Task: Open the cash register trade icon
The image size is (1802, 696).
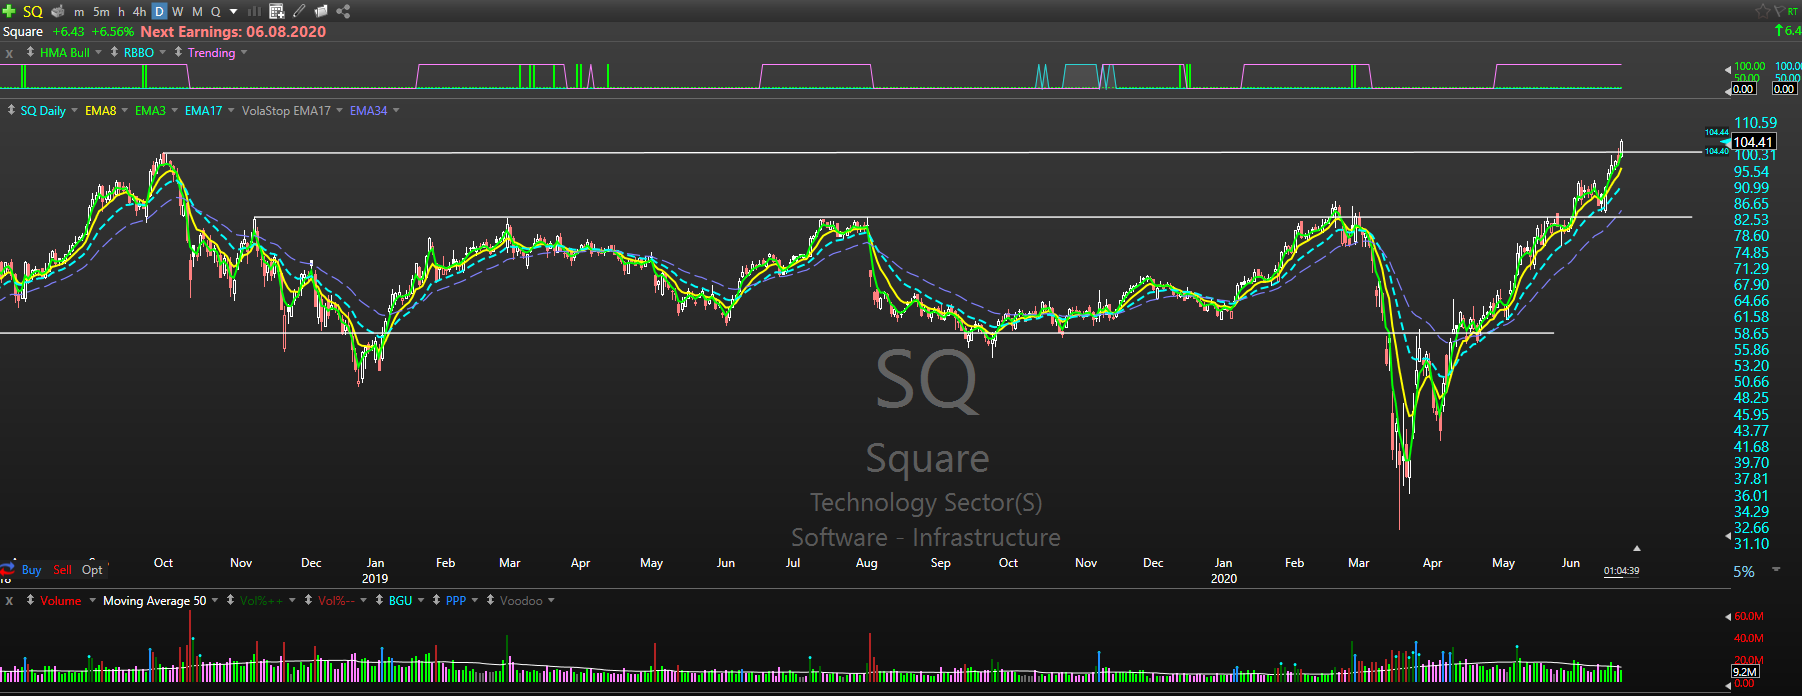Action: coord(58,11)
